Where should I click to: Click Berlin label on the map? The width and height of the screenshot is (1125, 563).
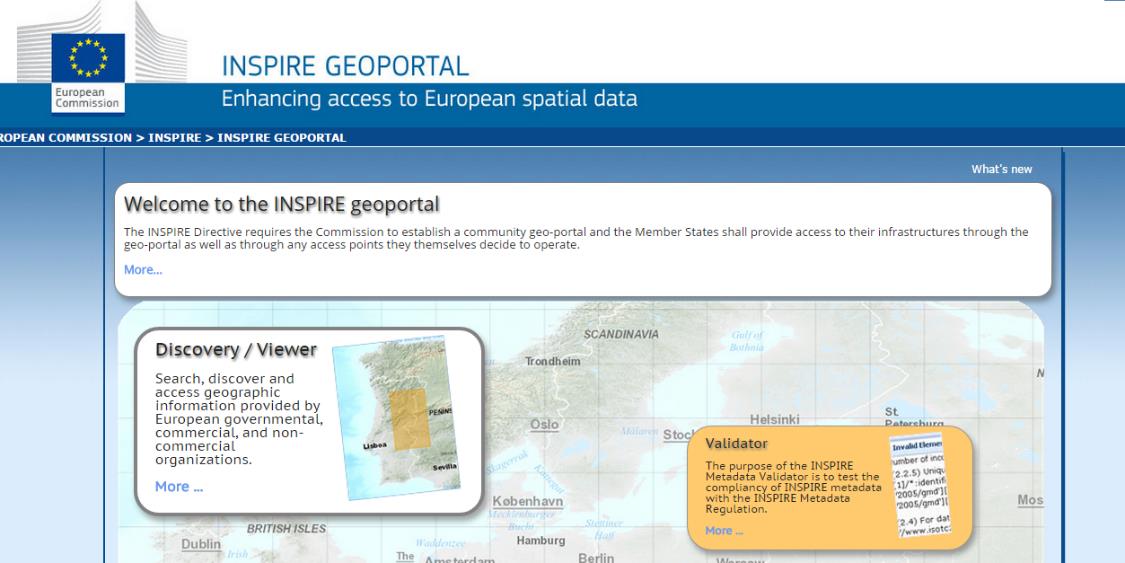coord(596,558)
